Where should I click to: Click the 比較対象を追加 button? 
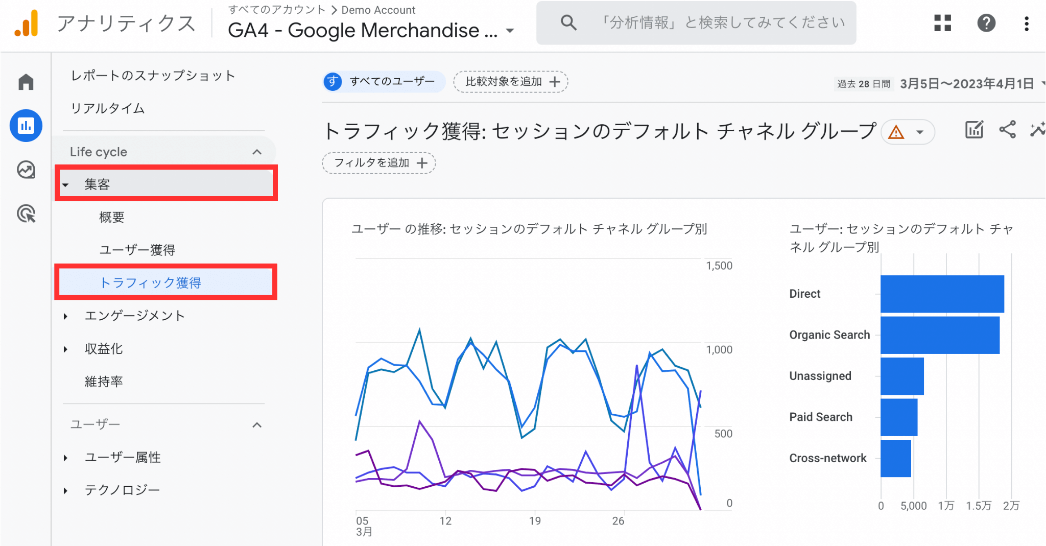coord(511,82)
